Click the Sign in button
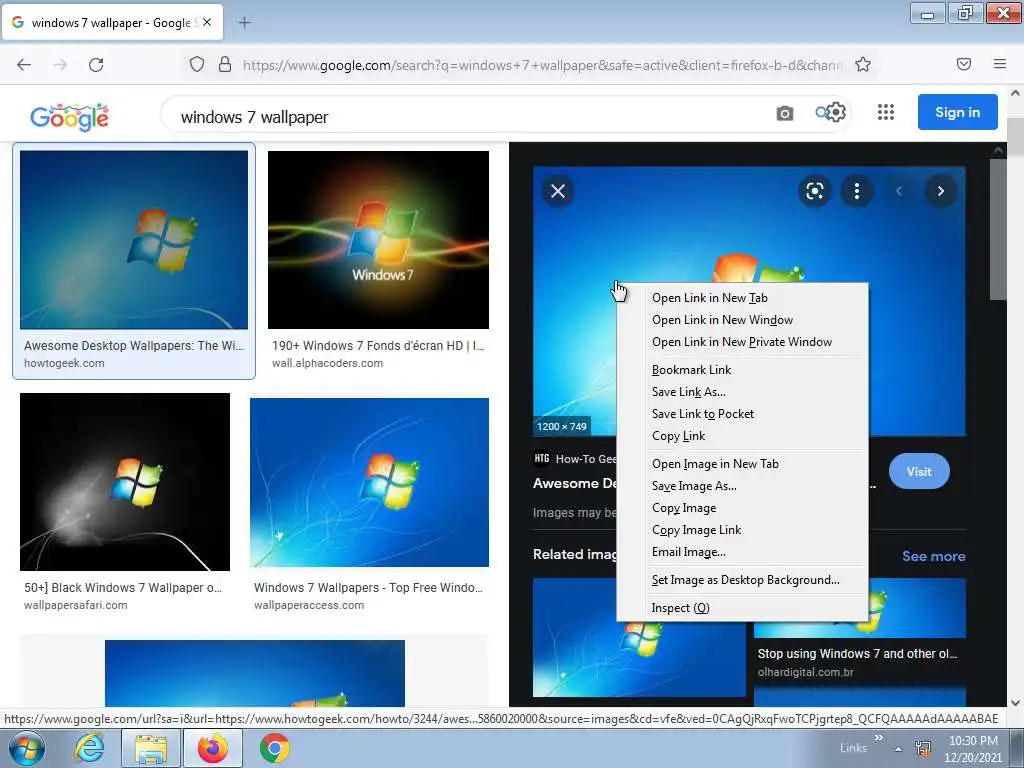 point(957,112)
